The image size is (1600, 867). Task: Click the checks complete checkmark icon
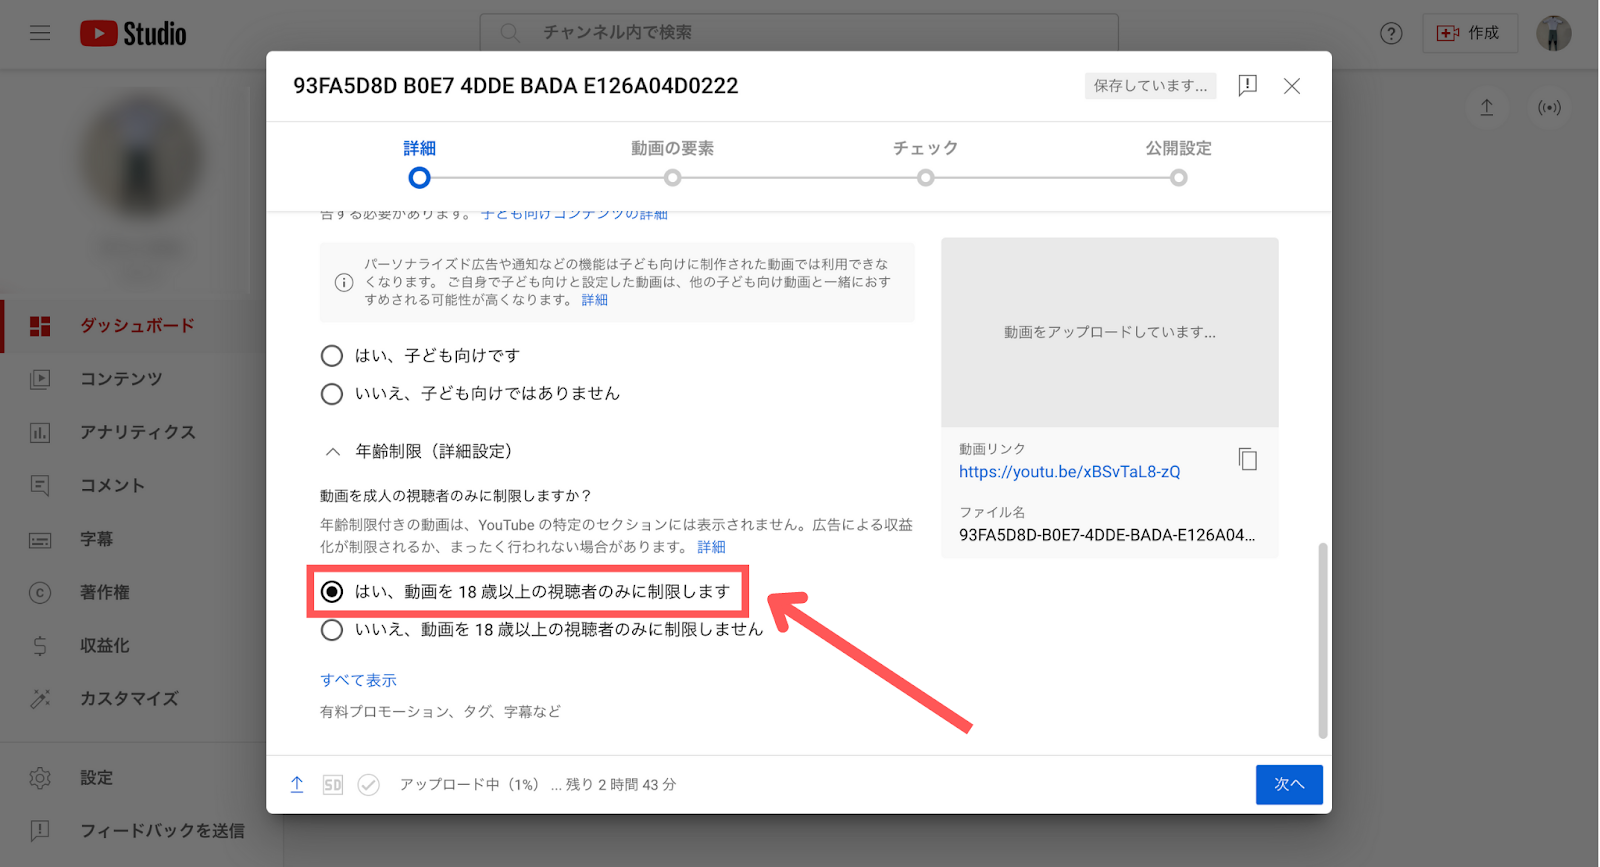point(369,785)
